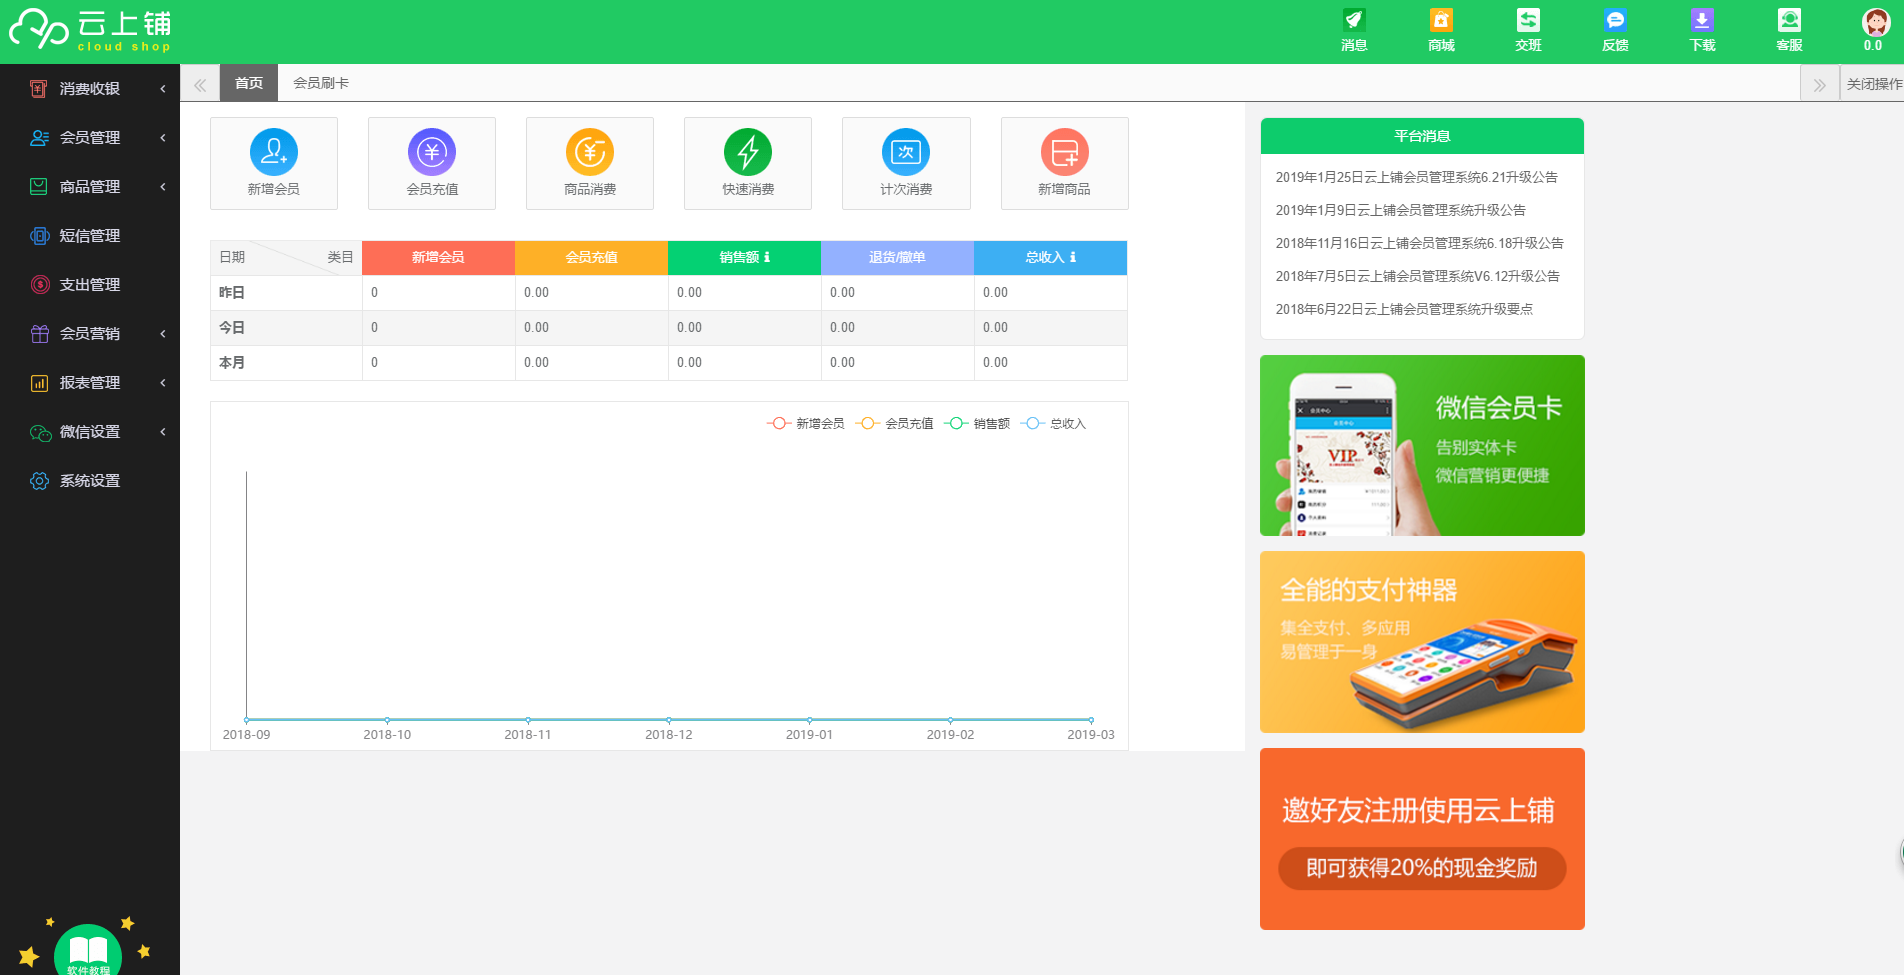Image resolution: width=1904 pixels, height=975 pixels.
Task: Click the 报表管理 chart icon
Action: (39, 382)
